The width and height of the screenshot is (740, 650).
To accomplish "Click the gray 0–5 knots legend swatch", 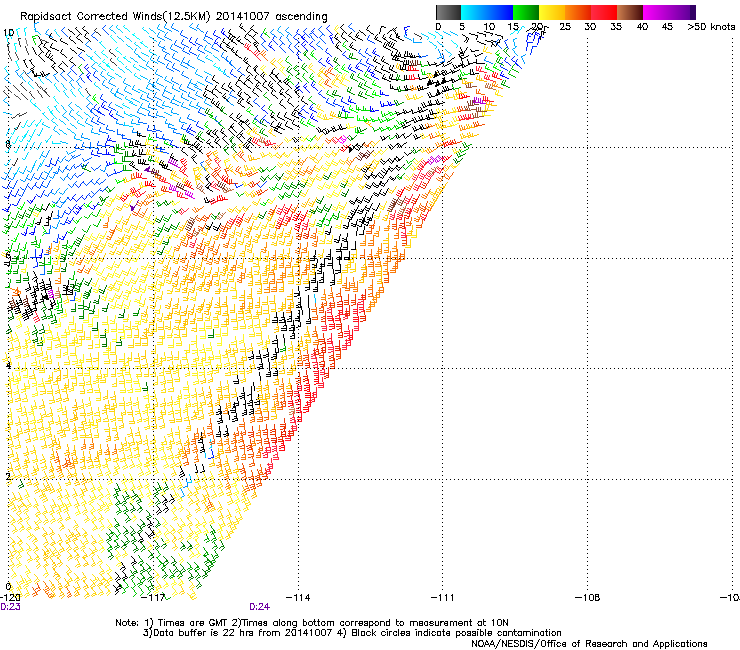I will tap(448, 12).
